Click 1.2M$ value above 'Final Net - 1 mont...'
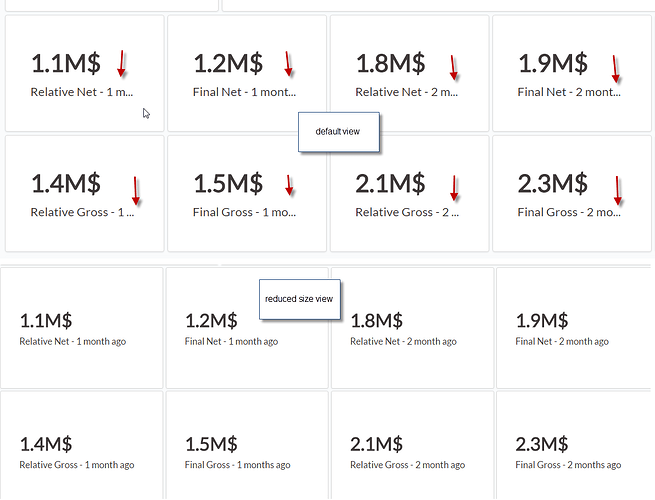This screenshot has height=500, width=655. (228, 63)
